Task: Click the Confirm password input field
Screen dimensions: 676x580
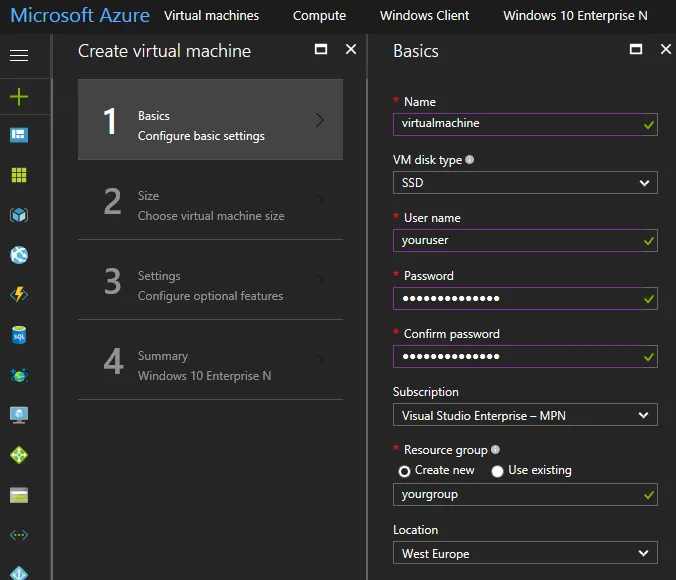Action: [x=525, y=357]
